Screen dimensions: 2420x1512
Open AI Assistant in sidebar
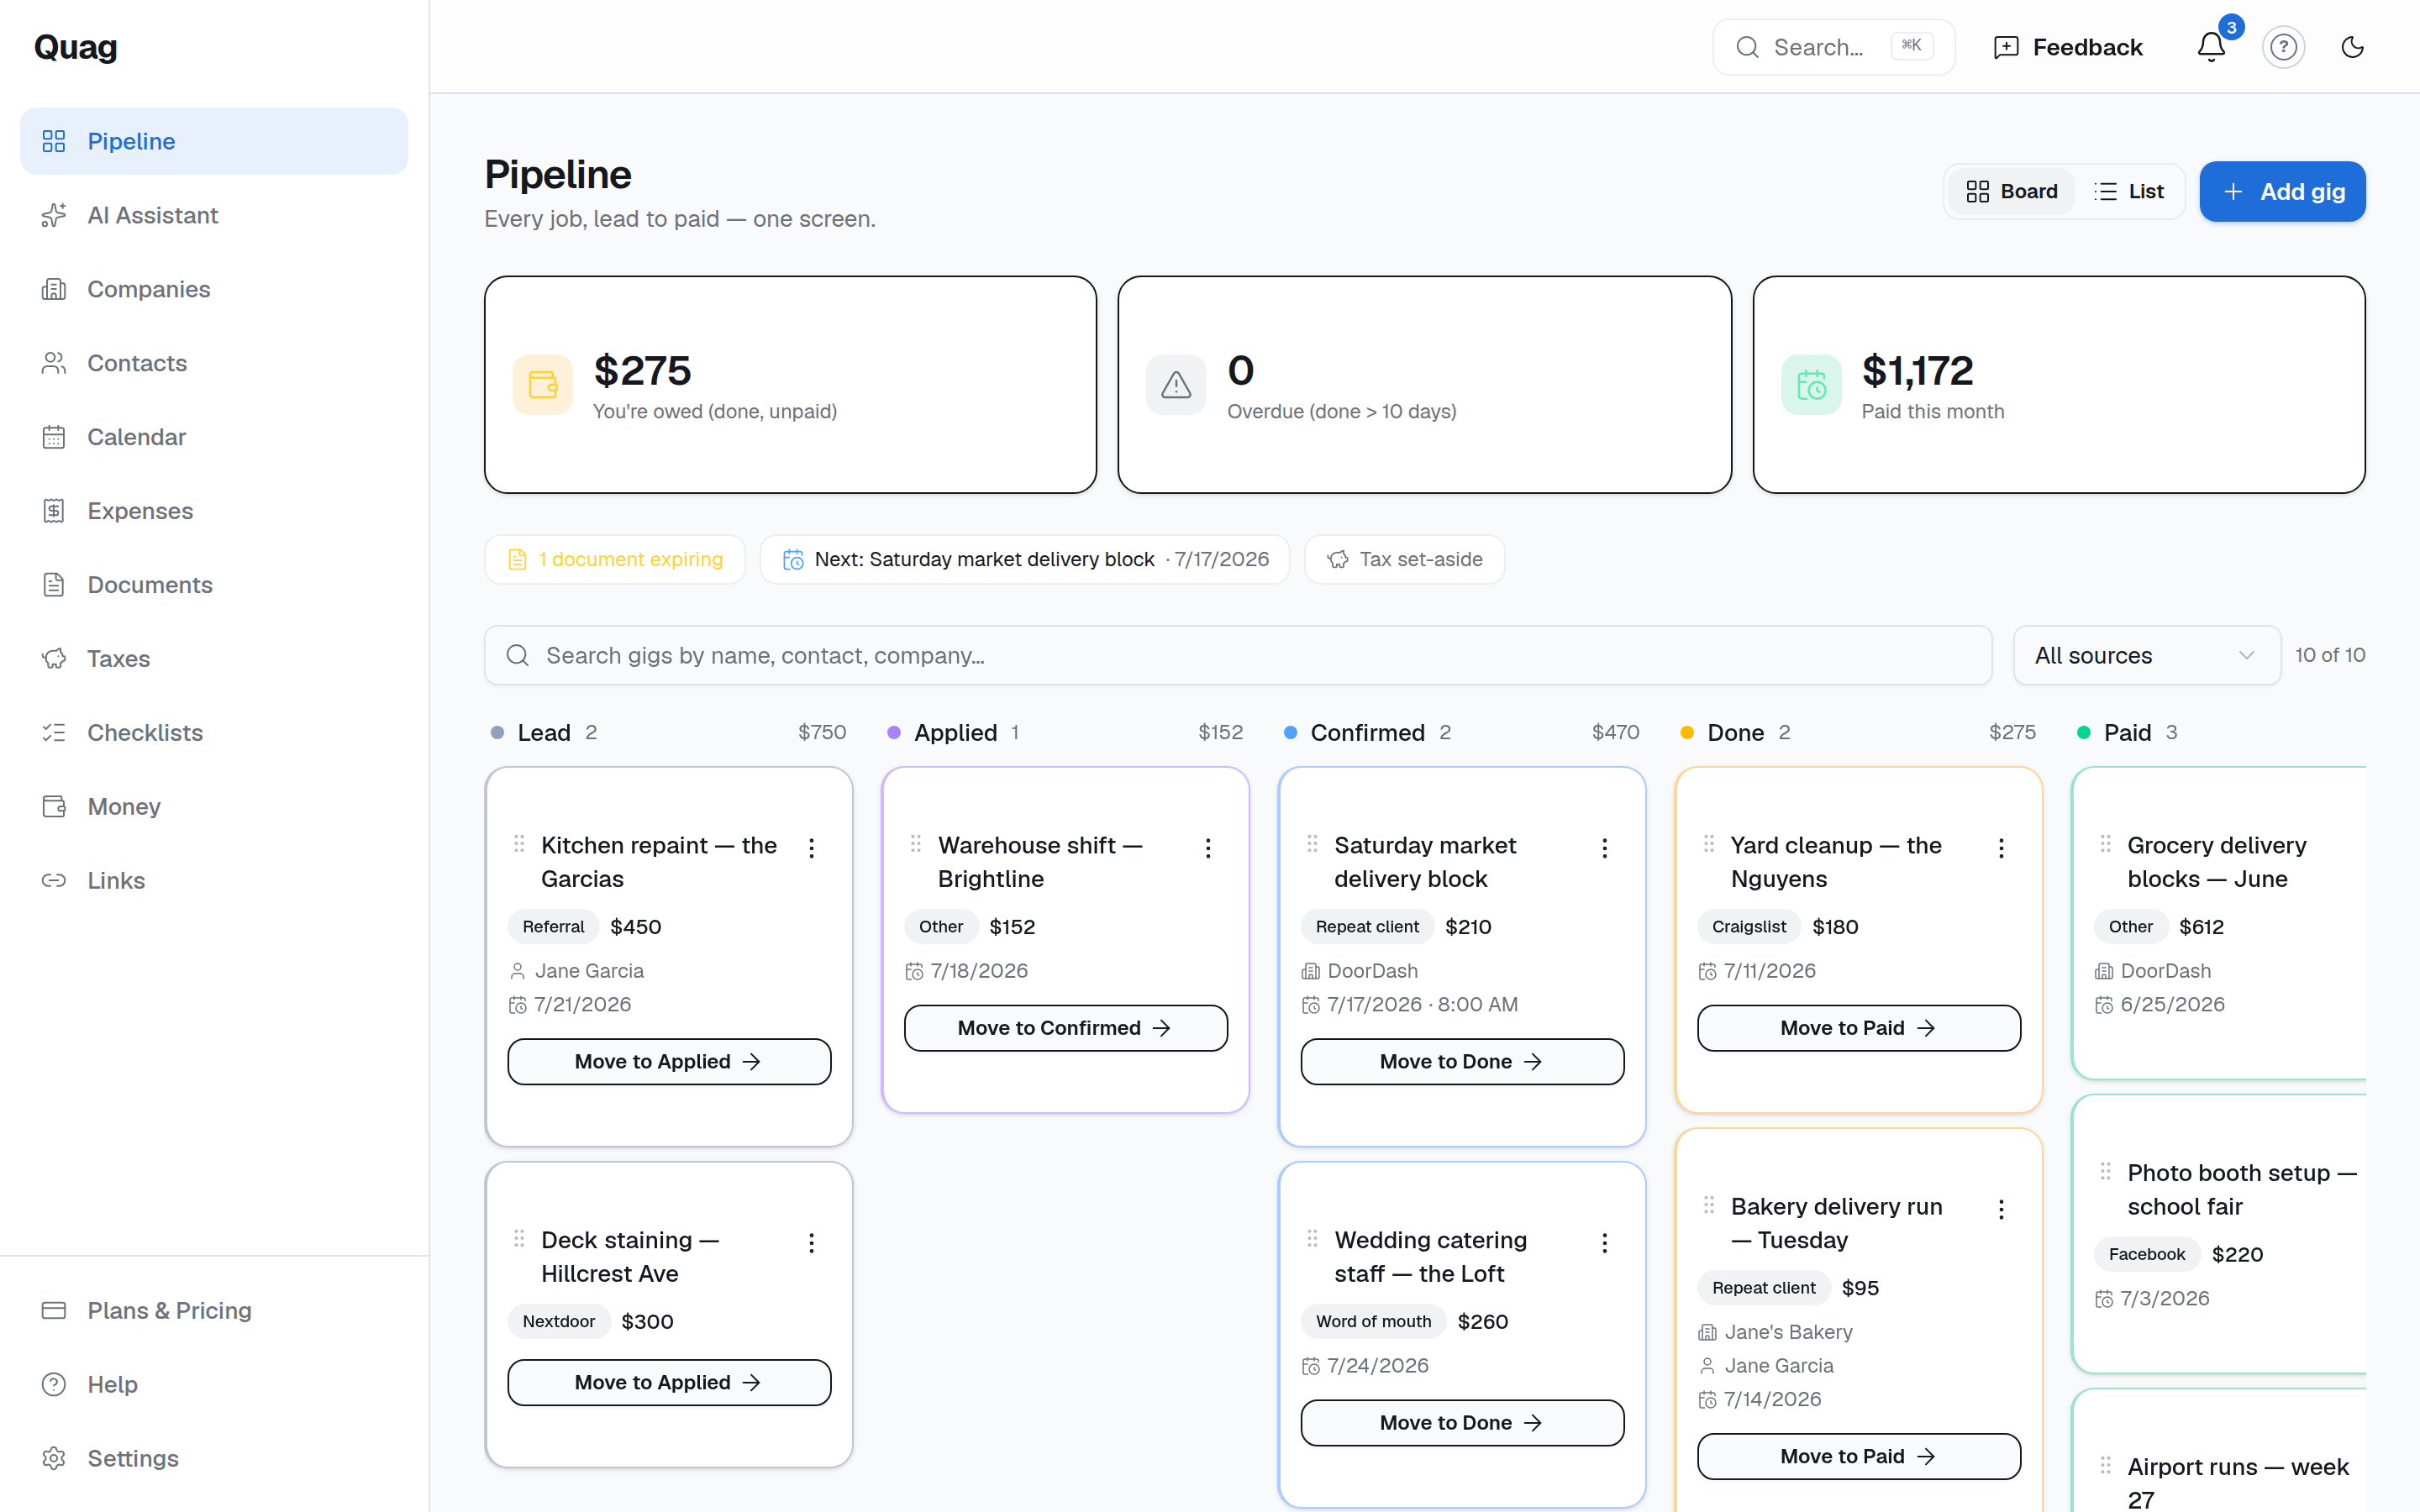tap(214, 215)
